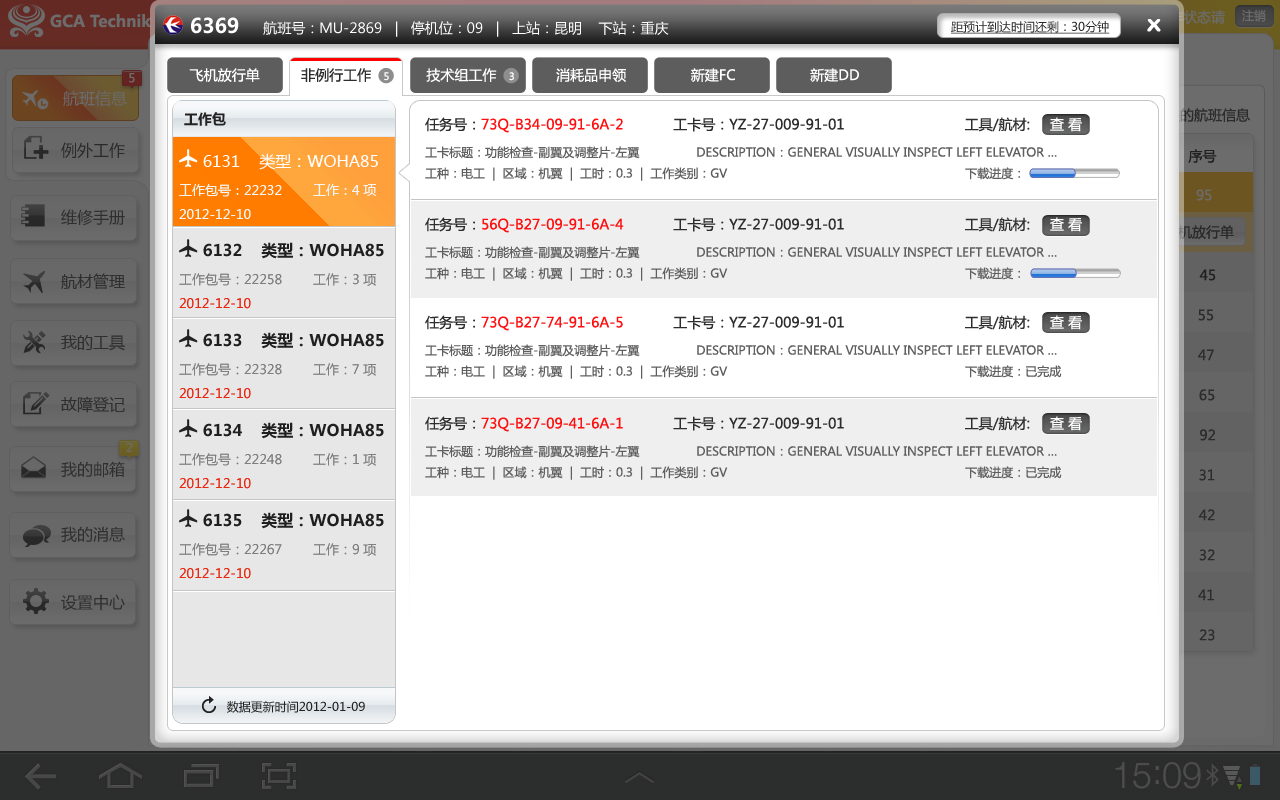Click the gear icon of 设置中心
The width and height of the screenshot is (1280, 800).
tap(35, 602)
